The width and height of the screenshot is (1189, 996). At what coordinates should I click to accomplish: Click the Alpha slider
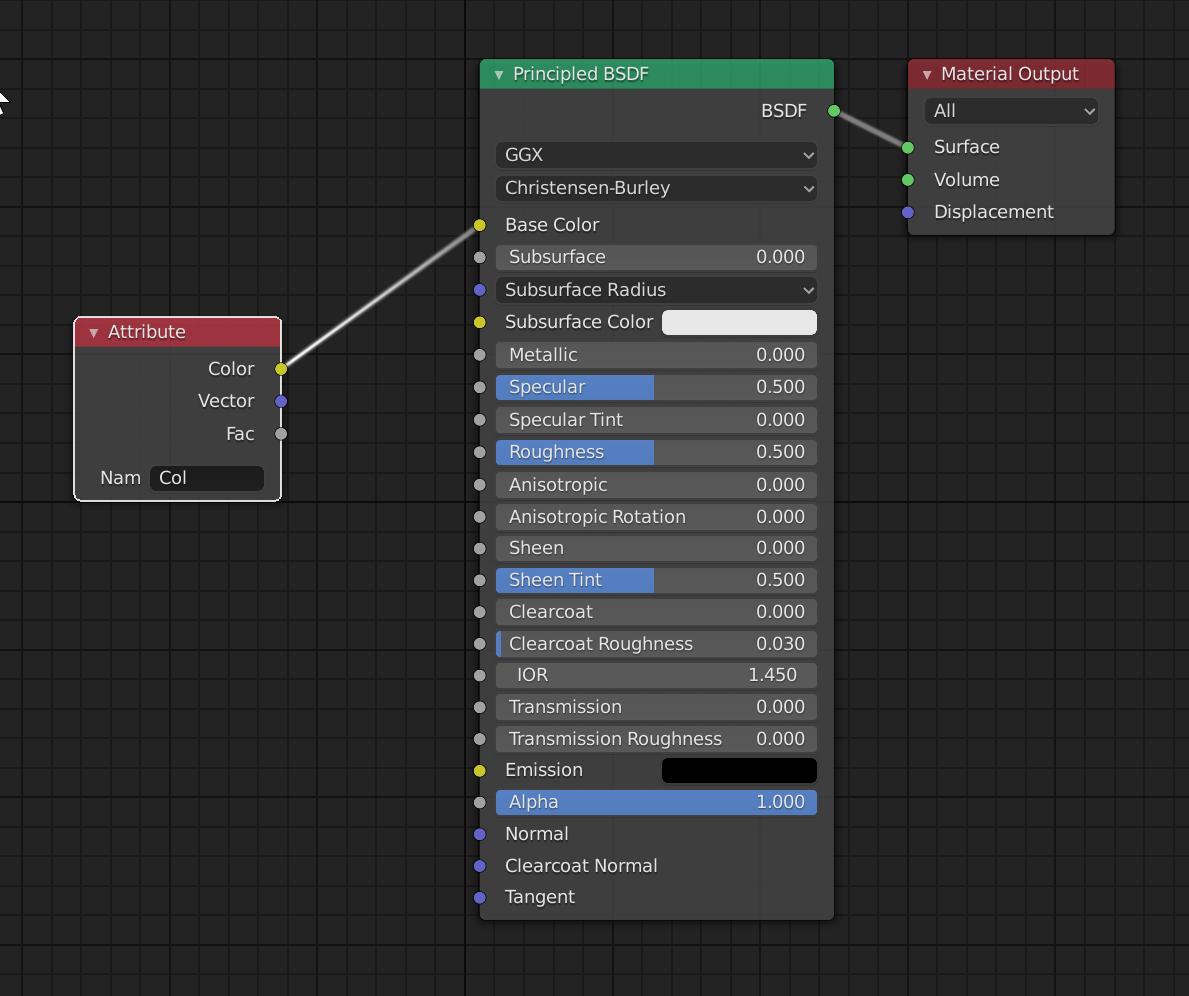[x=656, y=803]
